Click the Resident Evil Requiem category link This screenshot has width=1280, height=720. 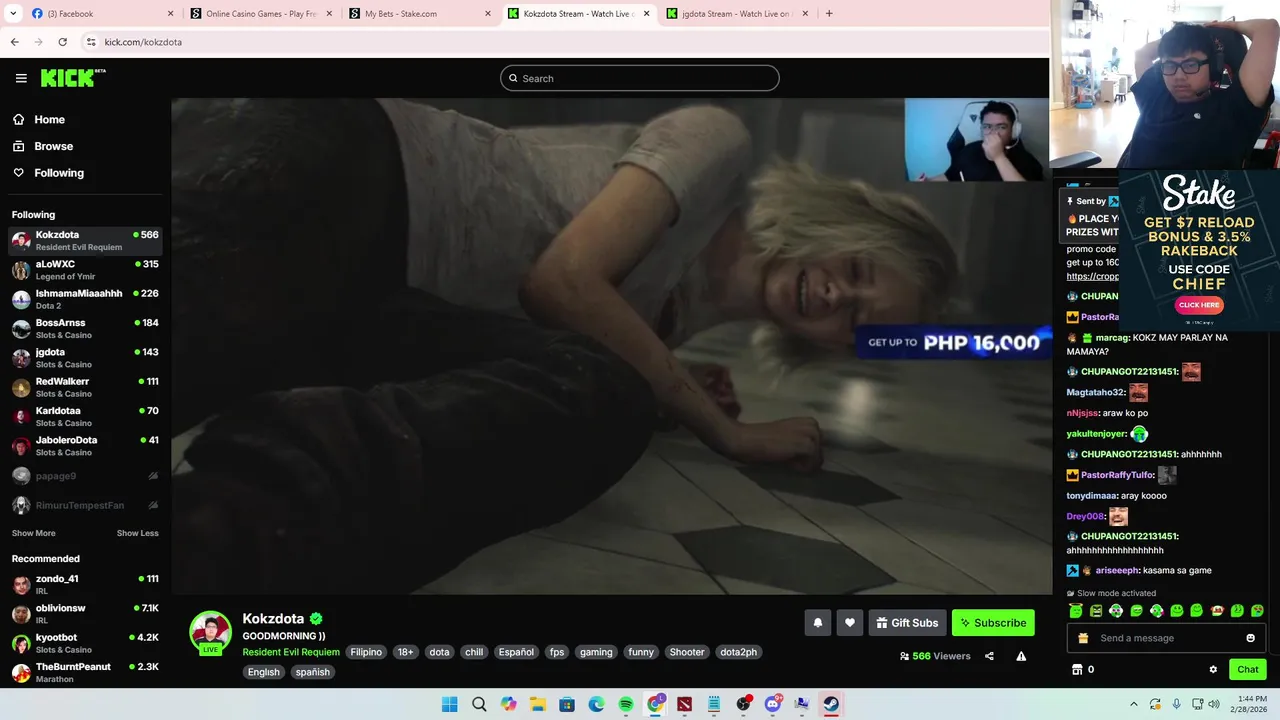pos(291,652)
